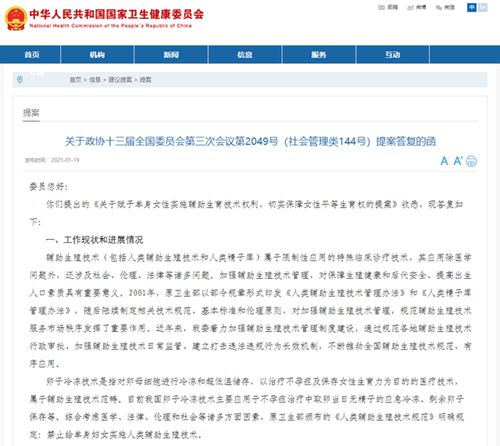Click the paragraph beginning 辅助生殖技术（包括人类辅助
The height and width of the screenshot is (446, 500).
pyautogui.click(x=250, y=310)
